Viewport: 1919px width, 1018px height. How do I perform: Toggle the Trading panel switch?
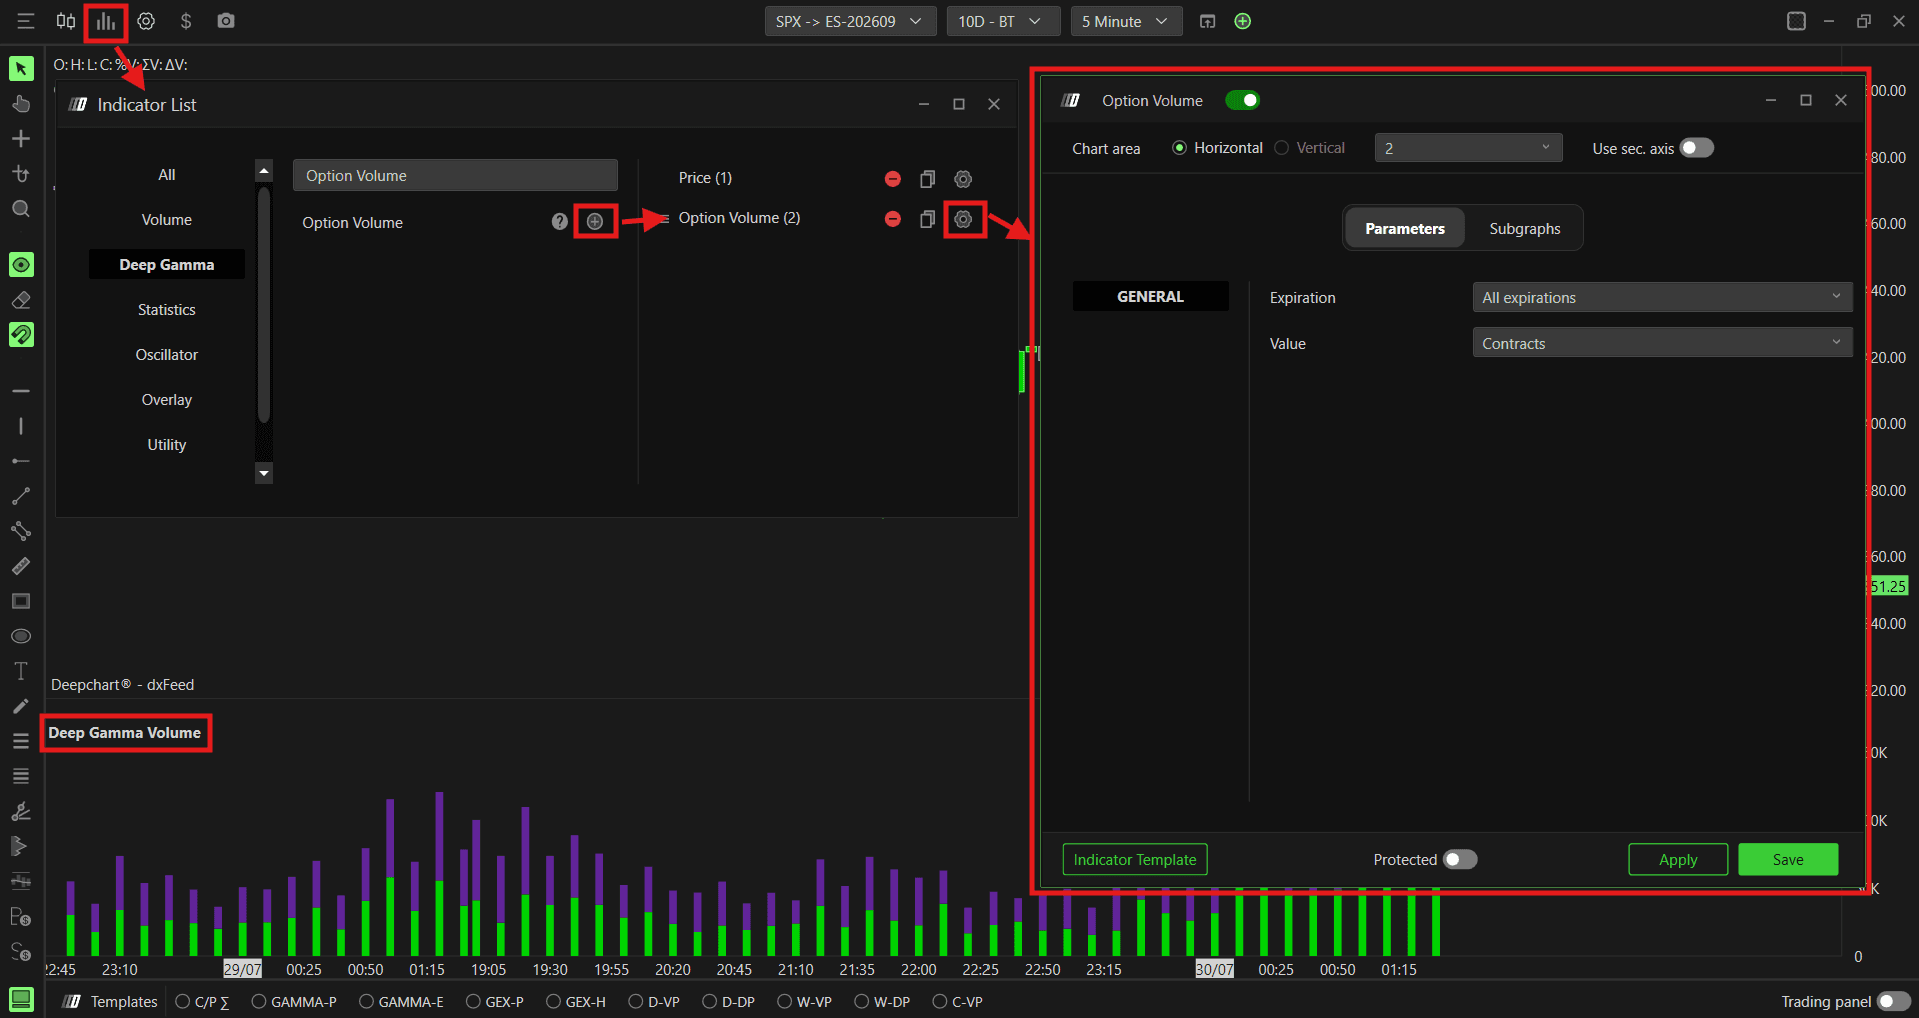tap(1893, 1001)
